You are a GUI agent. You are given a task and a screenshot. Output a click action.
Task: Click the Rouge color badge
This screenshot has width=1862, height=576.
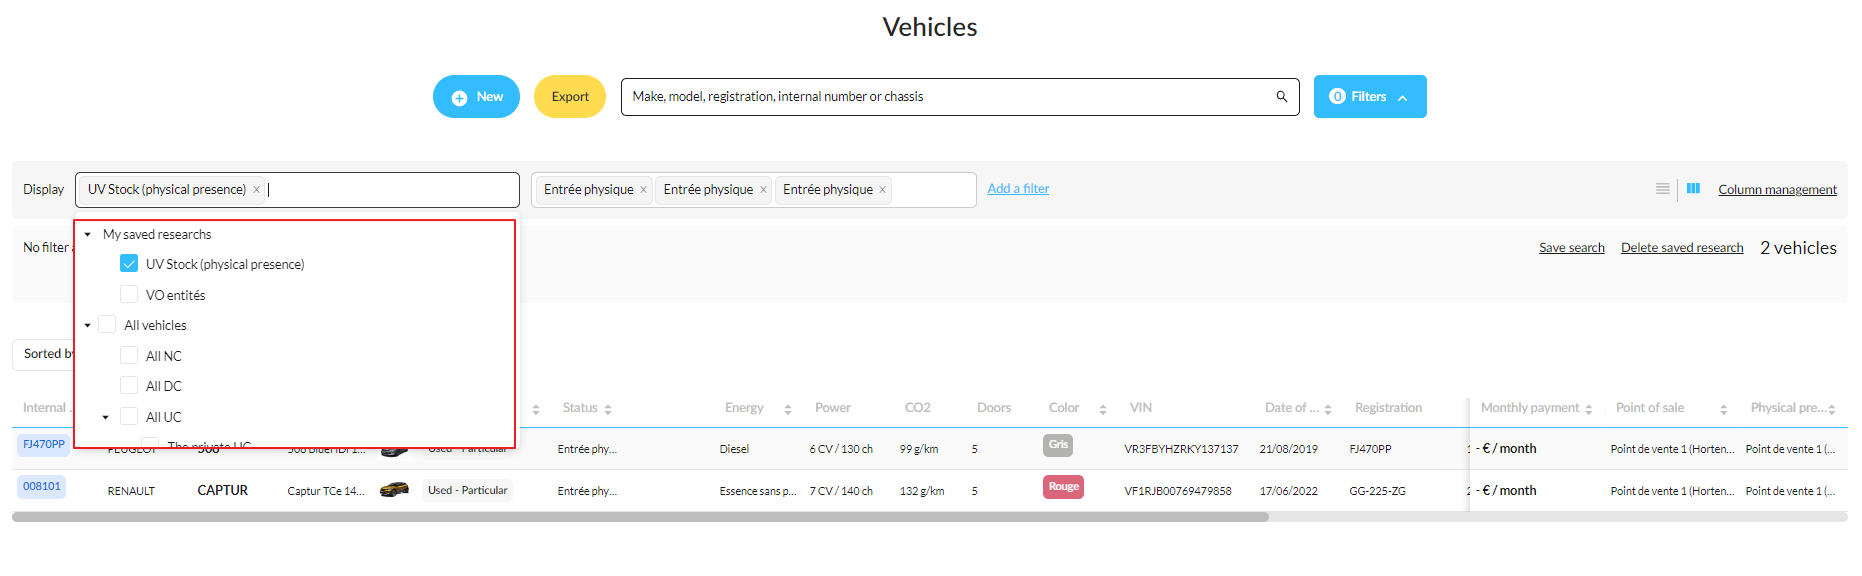(x=1063, y=487)
